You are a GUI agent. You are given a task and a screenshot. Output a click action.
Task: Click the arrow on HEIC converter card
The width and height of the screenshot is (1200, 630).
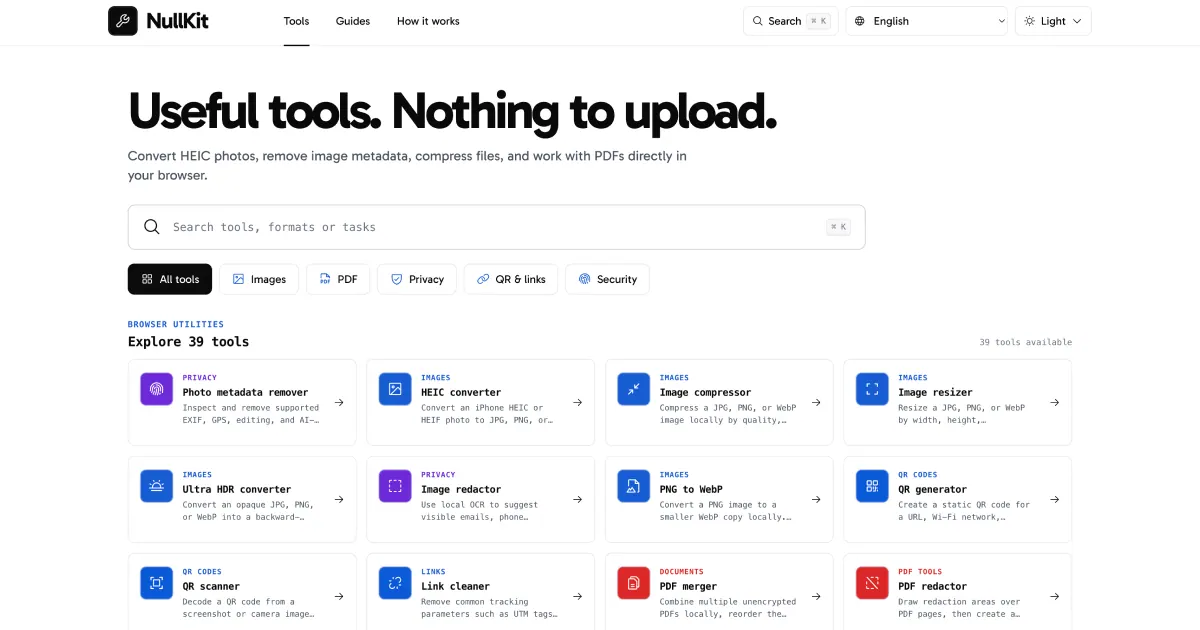[577, 402]
